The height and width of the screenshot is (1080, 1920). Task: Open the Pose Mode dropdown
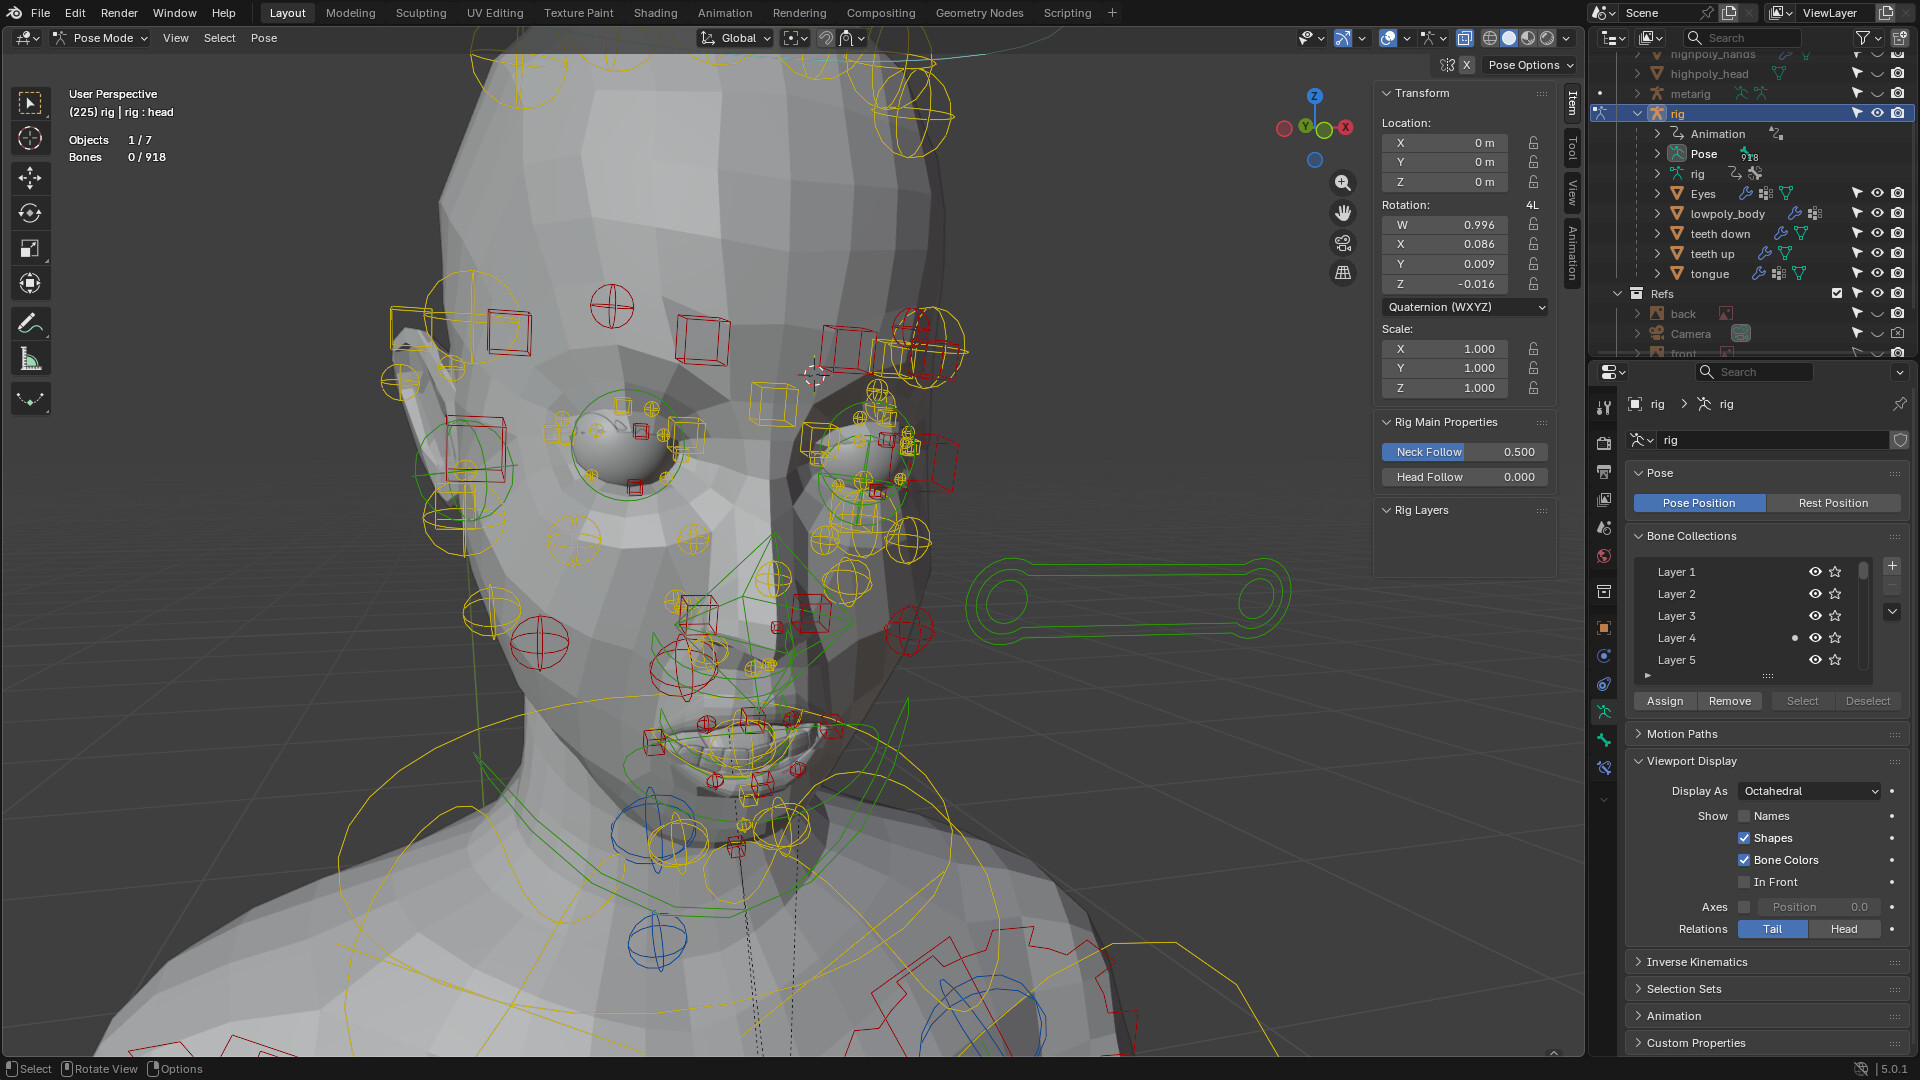(x=100, y=38)
